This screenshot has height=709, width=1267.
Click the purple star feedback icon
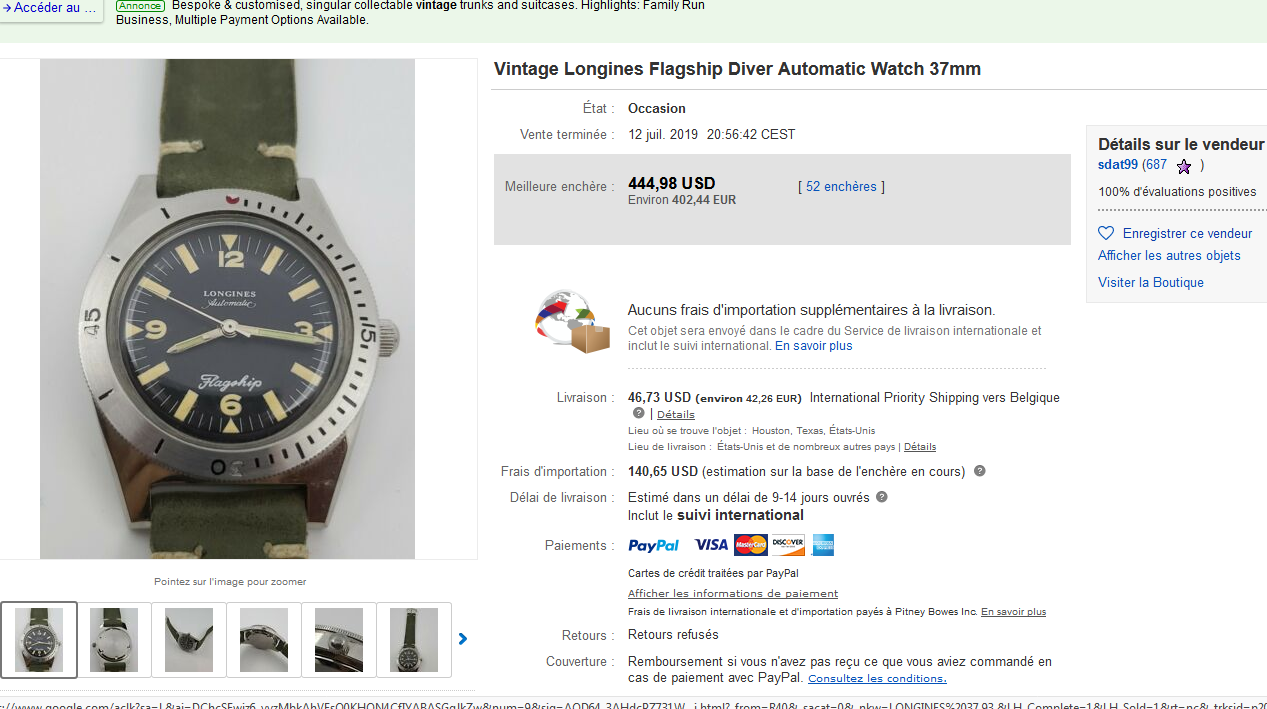1184,166
